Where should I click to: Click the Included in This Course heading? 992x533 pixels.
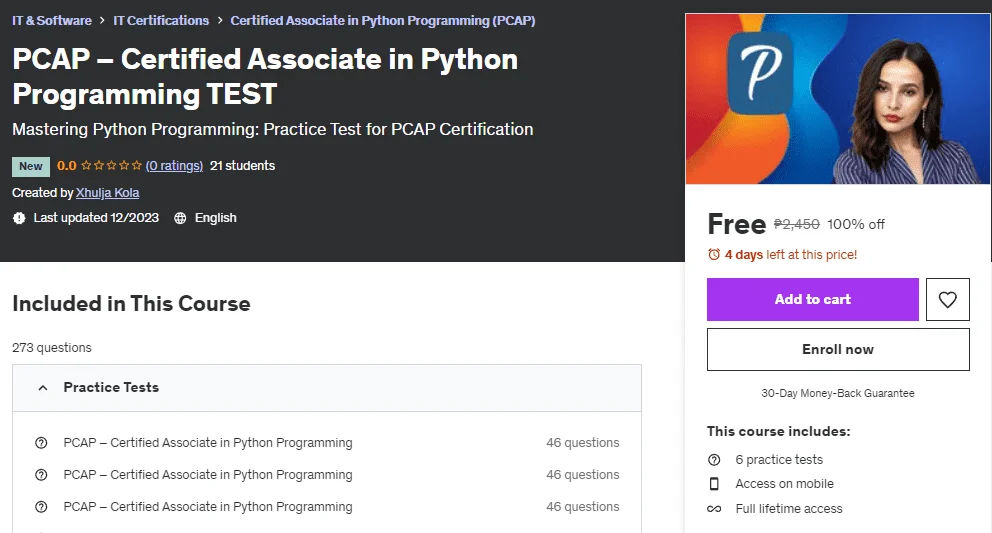[x=131, y=304]
